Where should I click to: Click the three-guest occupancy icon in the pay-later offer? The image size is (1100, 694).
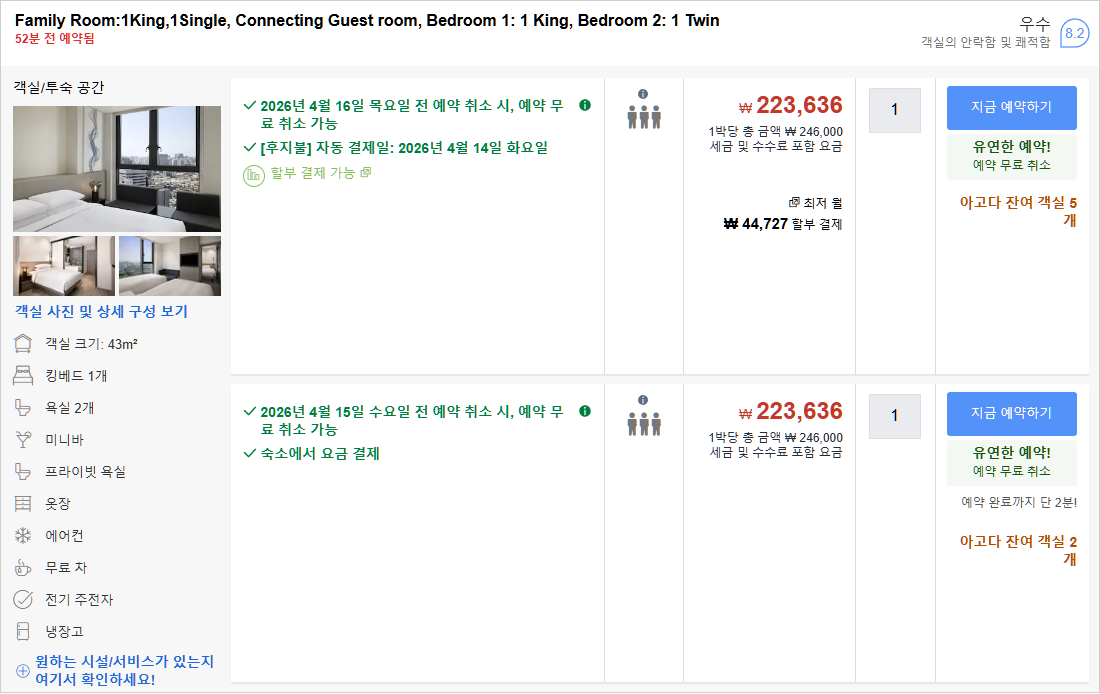coord(644,117)
